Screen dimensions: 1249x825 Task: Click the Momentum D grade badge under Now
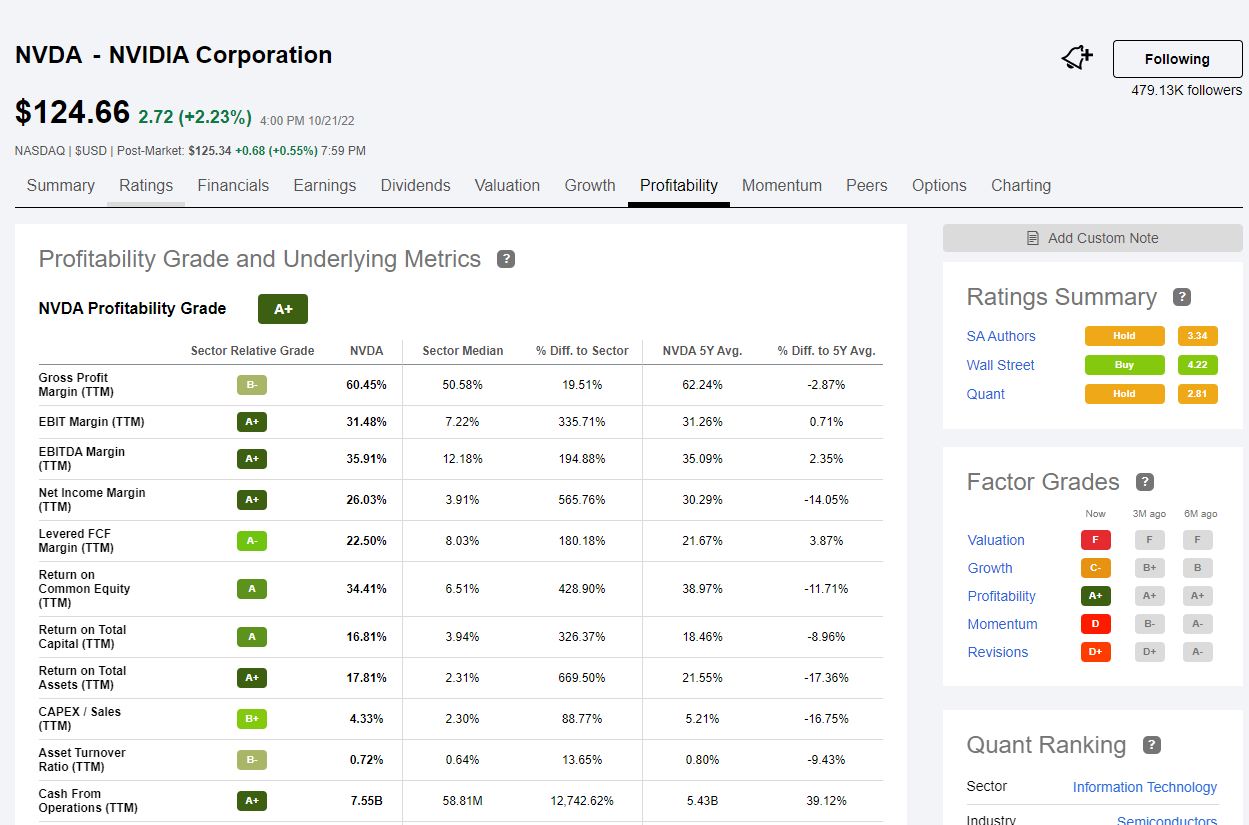tap(1096, 624)
